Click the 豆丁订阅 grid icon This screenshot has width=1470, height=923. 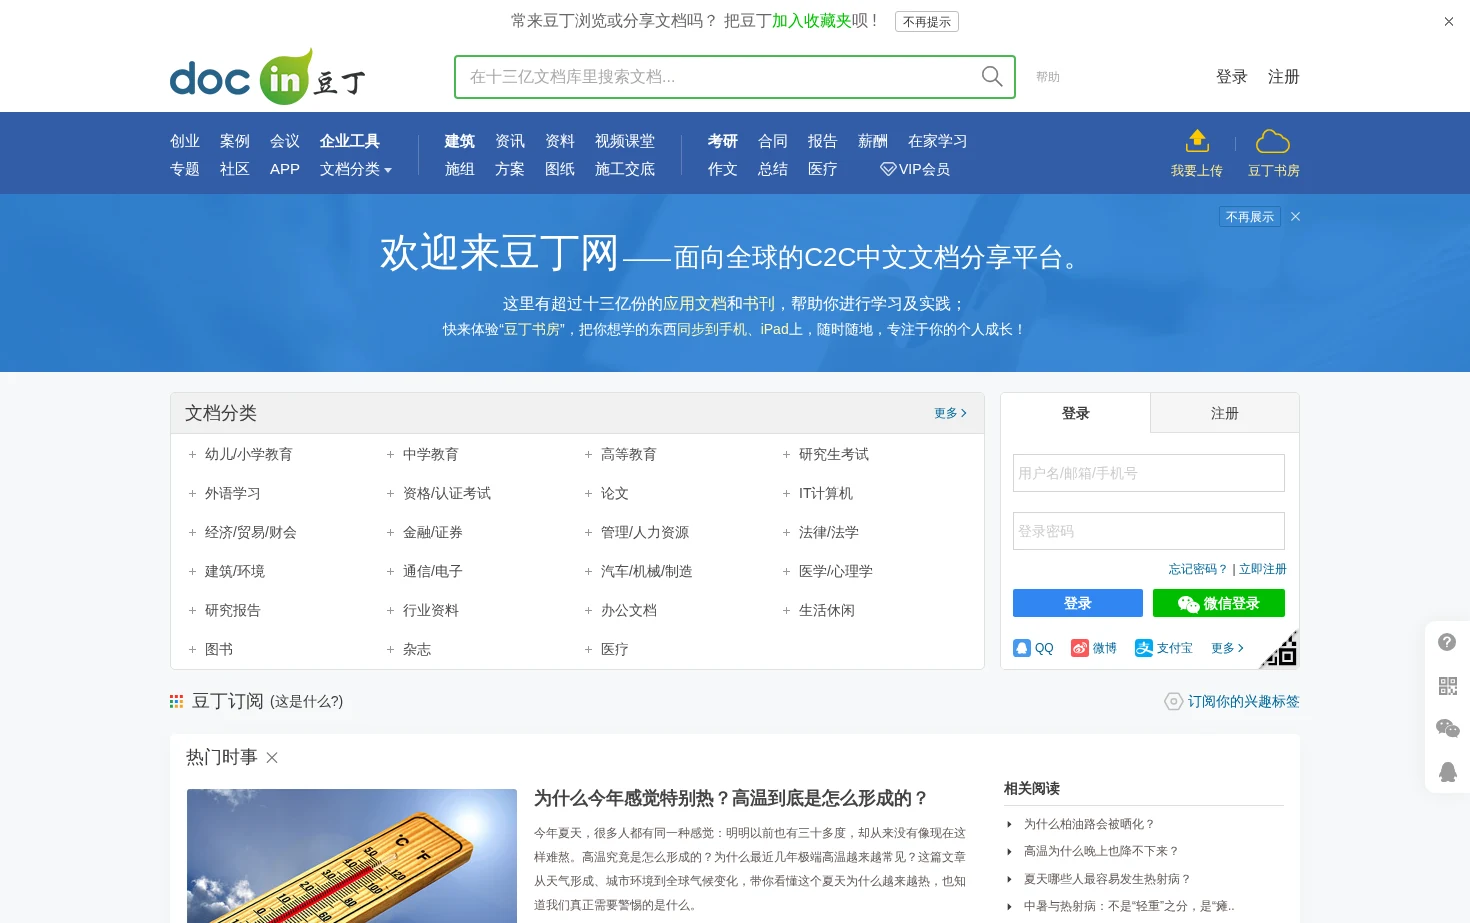click(x=176, y=702)
